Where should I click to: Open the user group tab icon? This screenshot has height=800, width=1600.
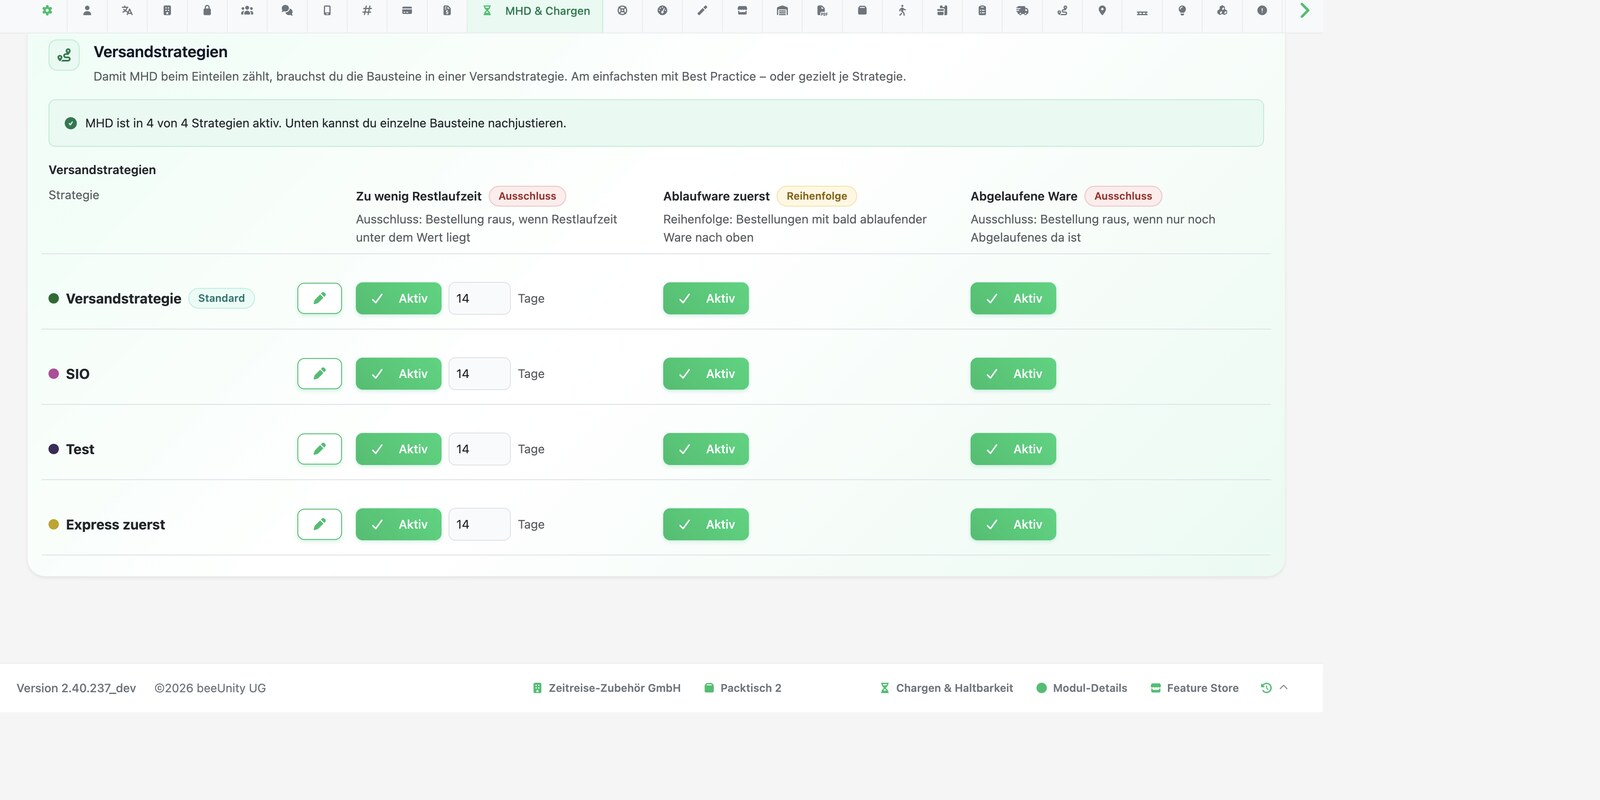(247, 11)
